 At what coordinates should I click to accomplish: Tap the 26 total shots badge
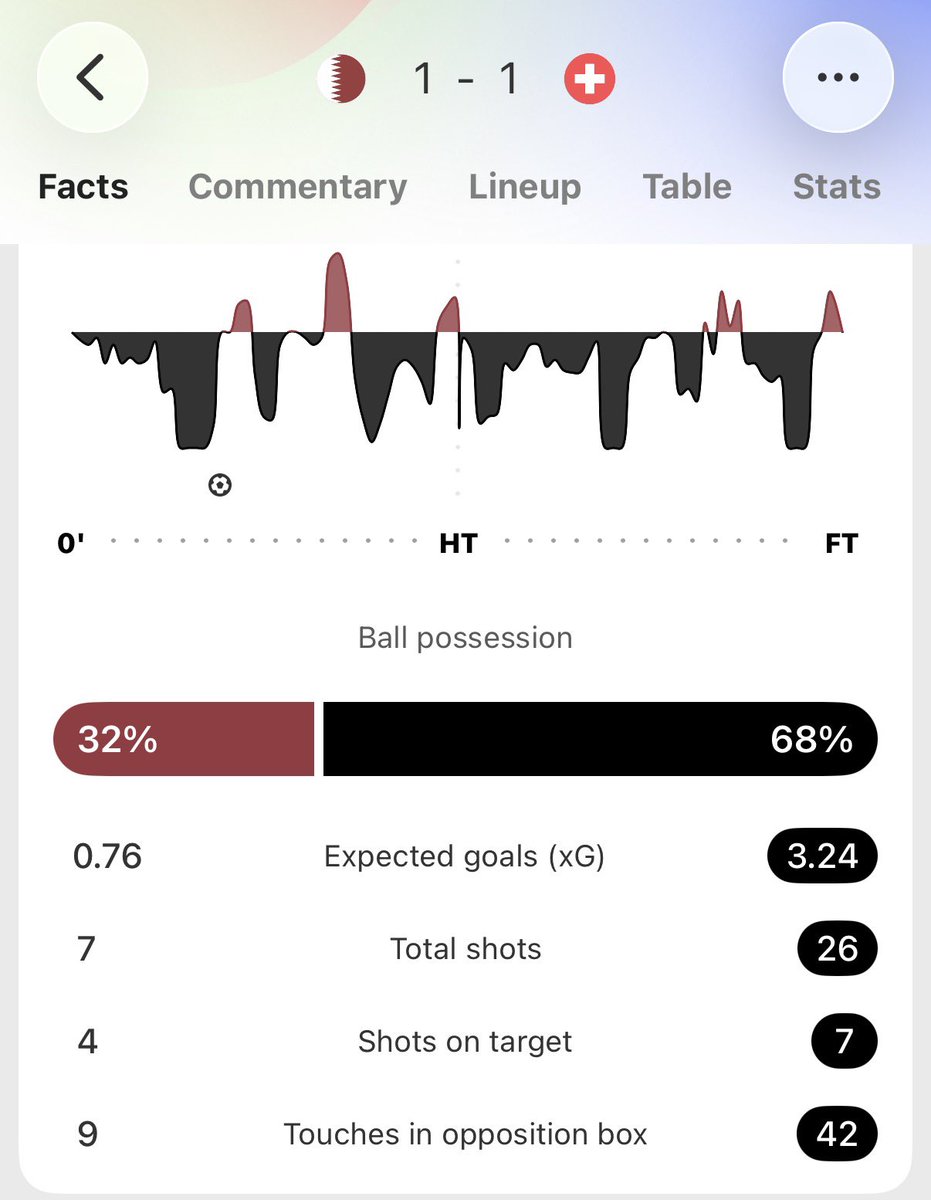tap(837, 949)
